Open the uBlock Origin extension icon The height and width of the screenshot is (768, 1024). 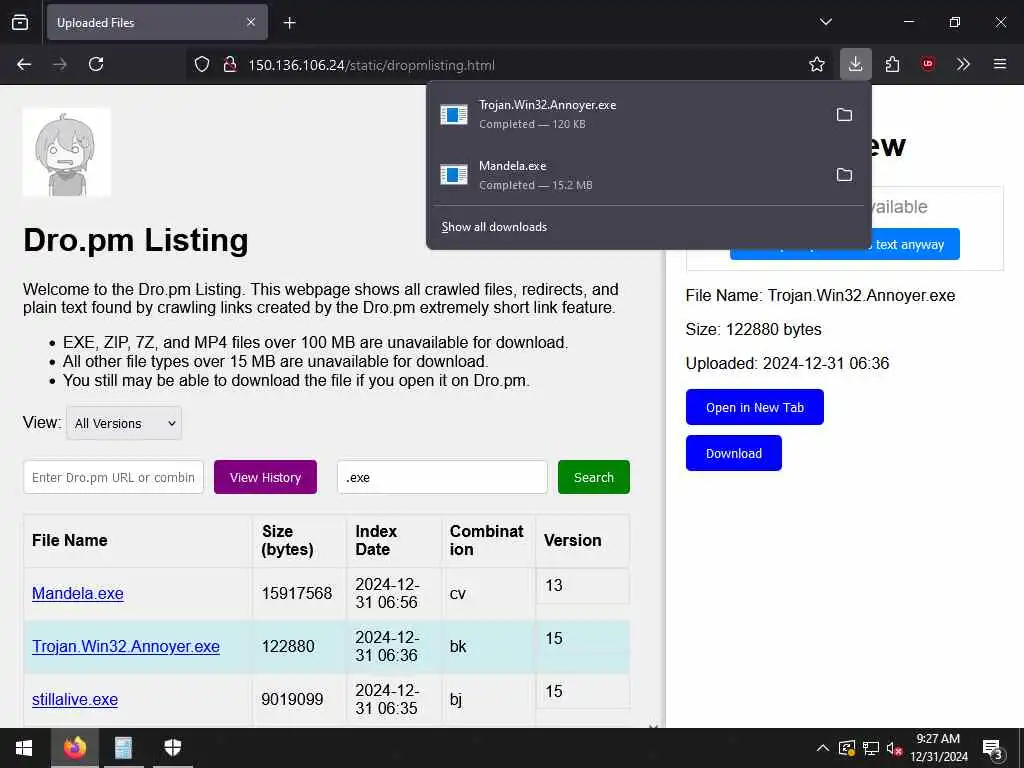(x=927, y=64)
